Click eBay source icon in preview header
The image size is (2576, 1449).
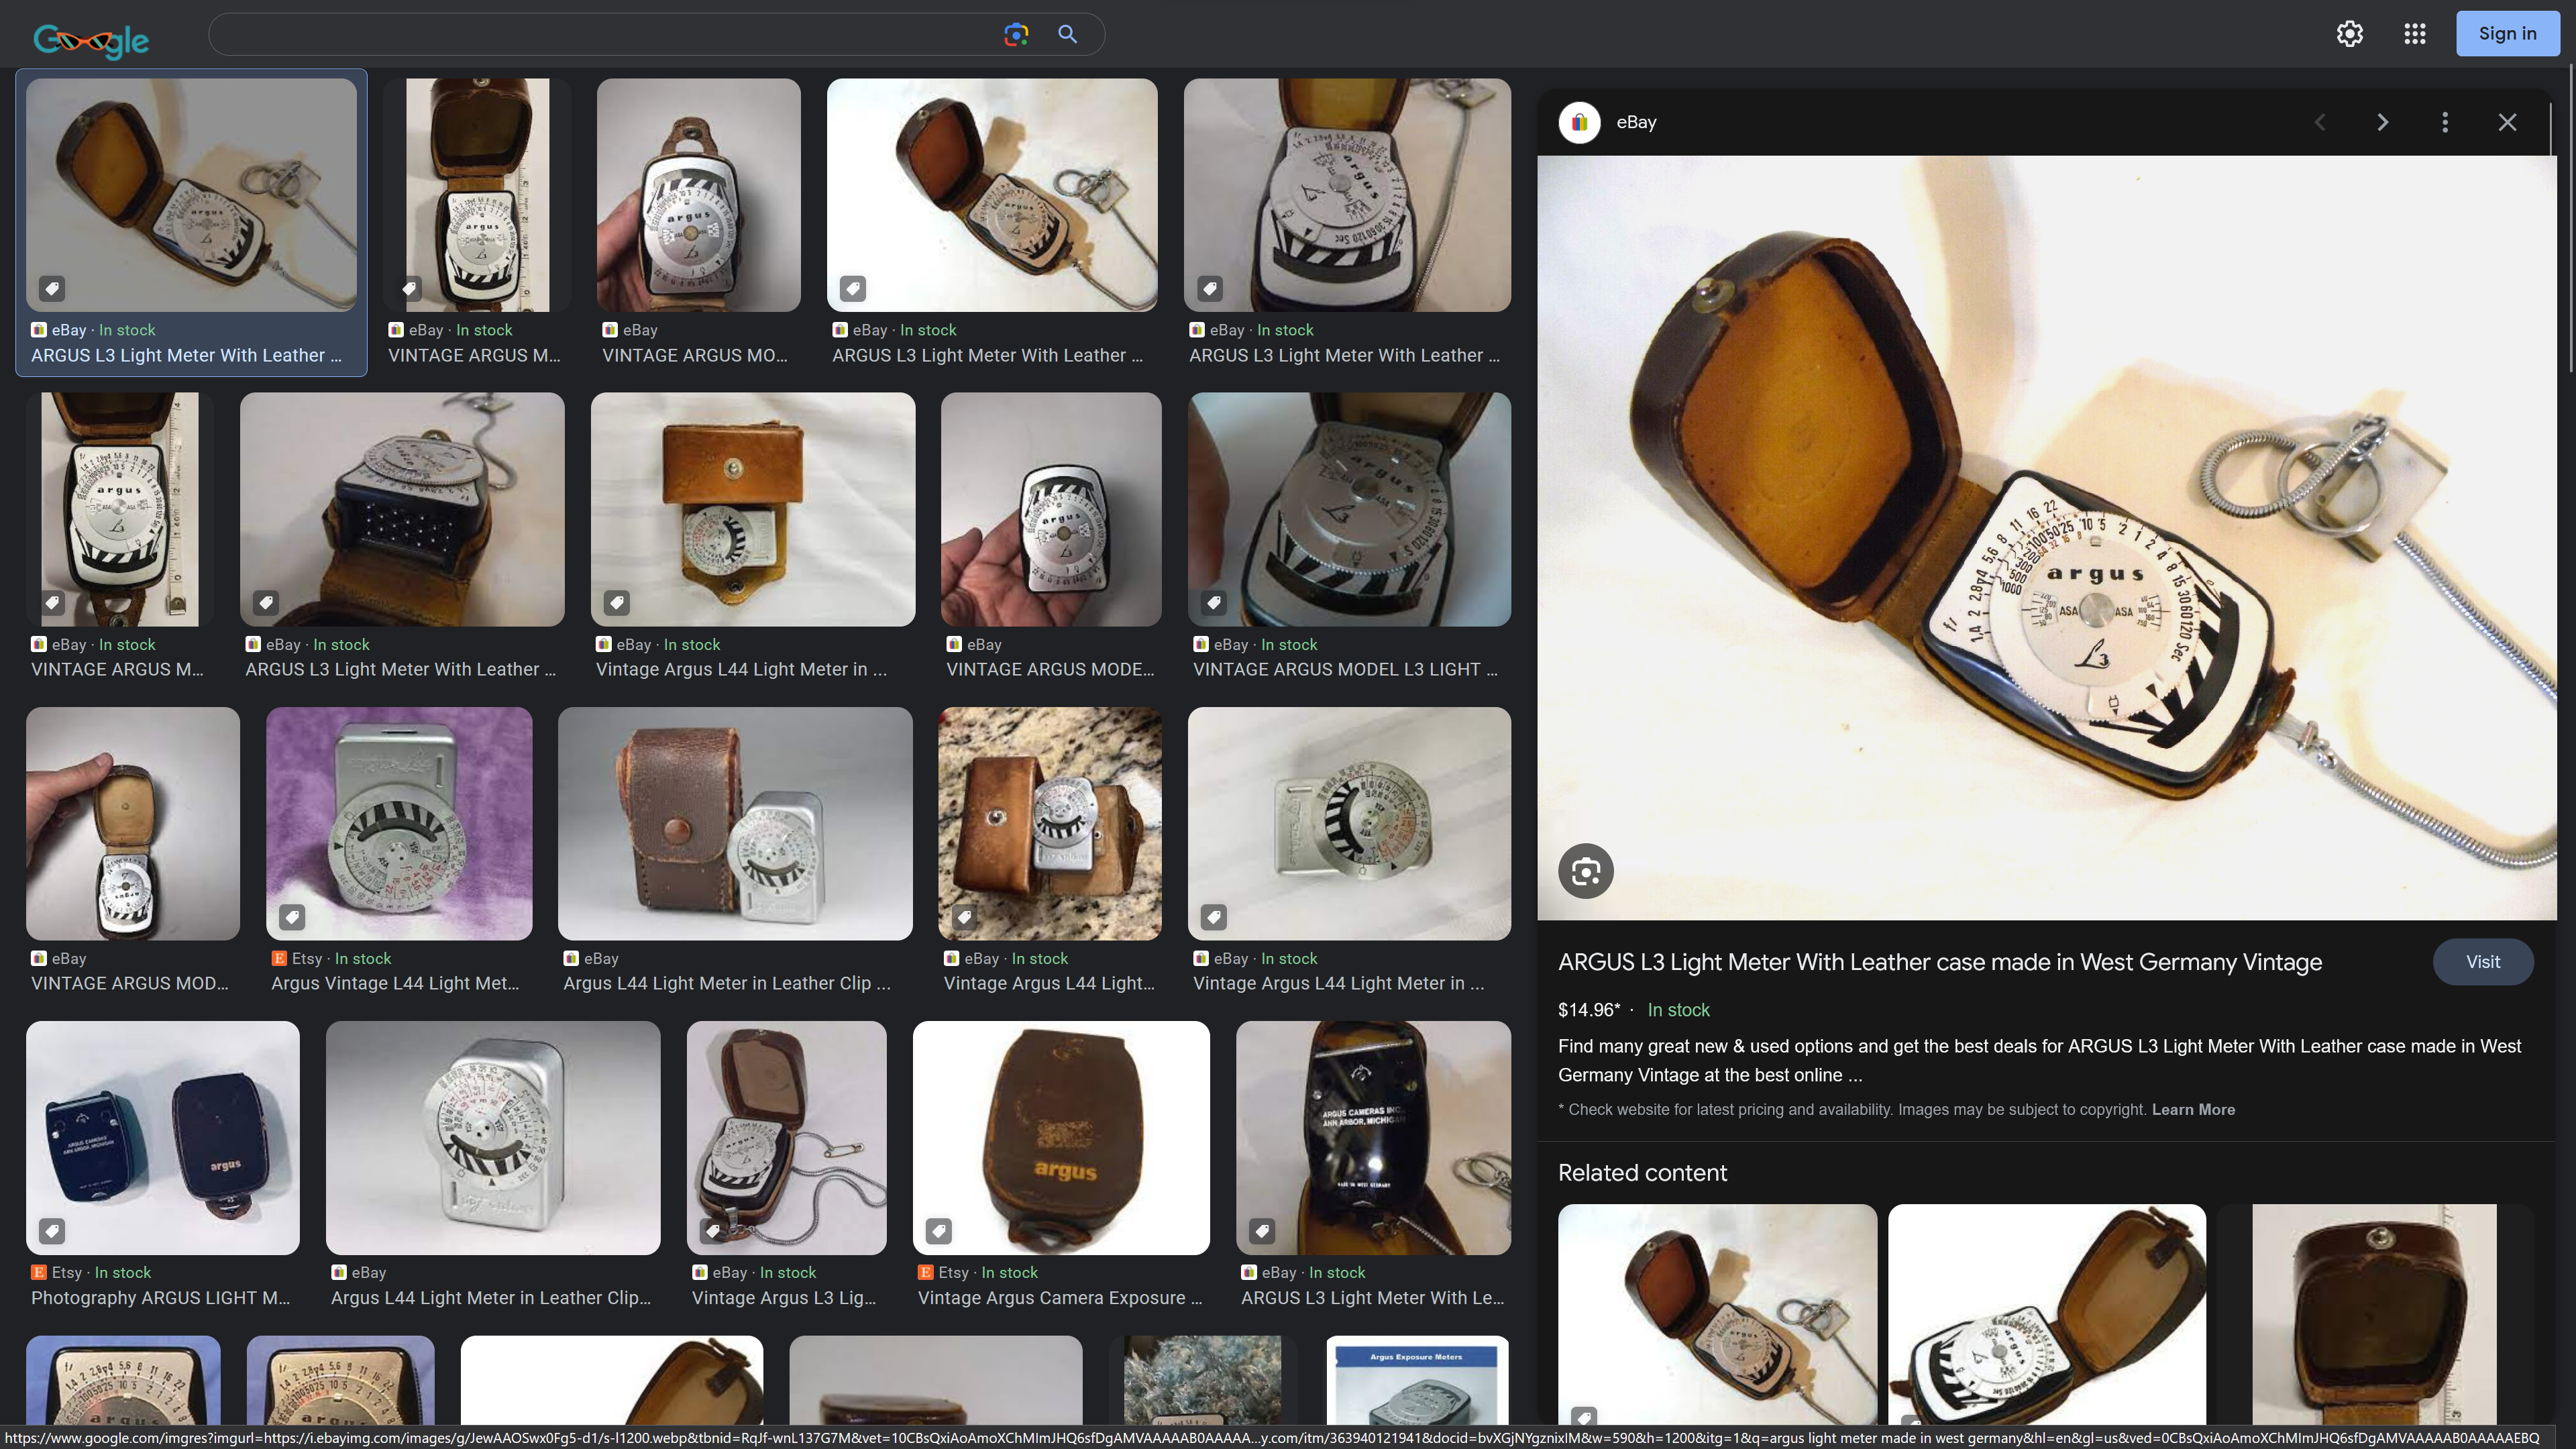tap(1579, 122)
